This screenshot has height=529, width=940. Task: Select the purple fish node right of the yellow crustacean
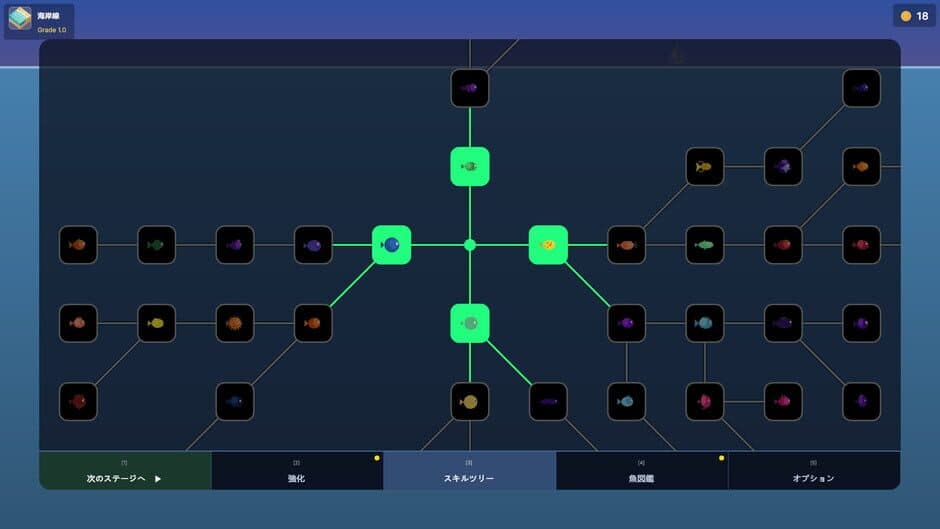(x=783, y=166)
